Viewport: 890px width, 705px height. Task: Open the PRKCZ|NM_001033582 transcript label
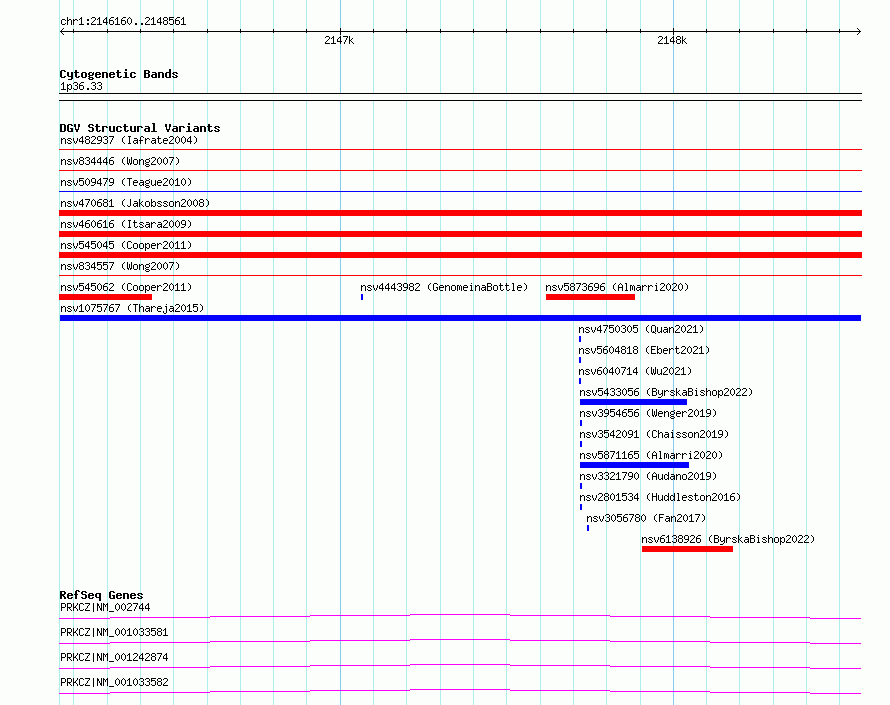(114, 682)
